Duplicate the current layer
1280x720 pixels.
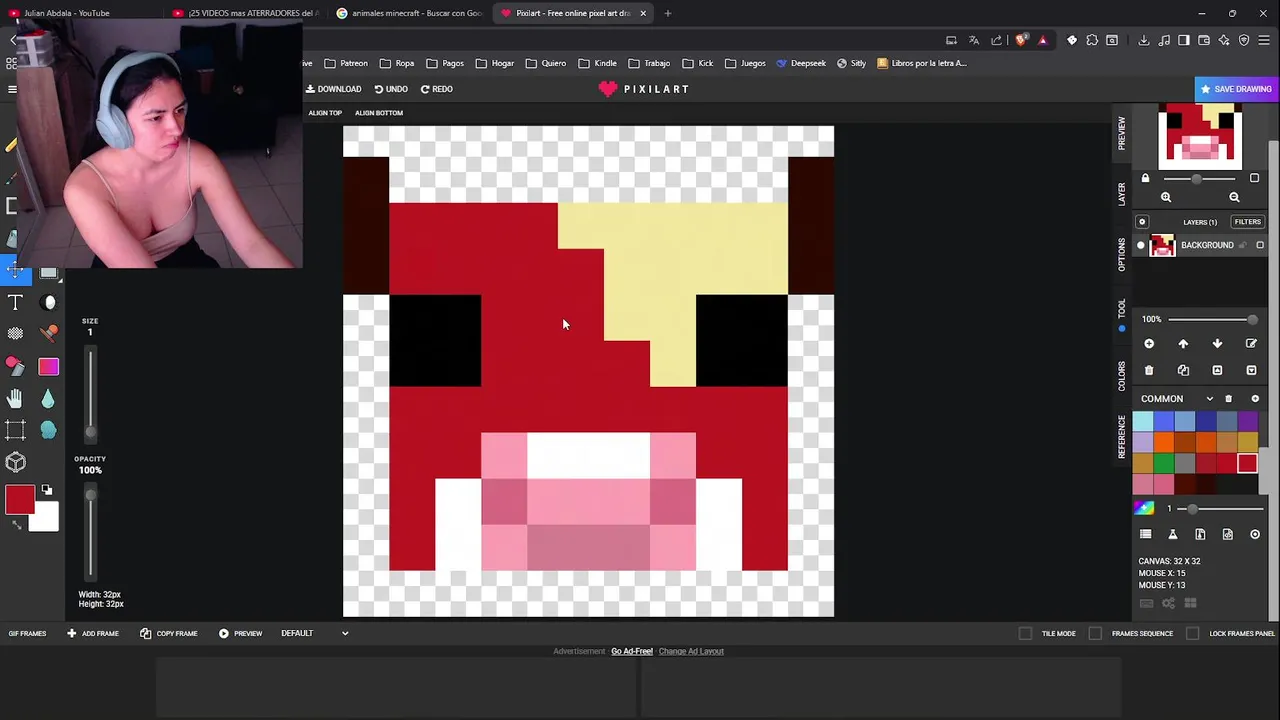point(1183,371)
